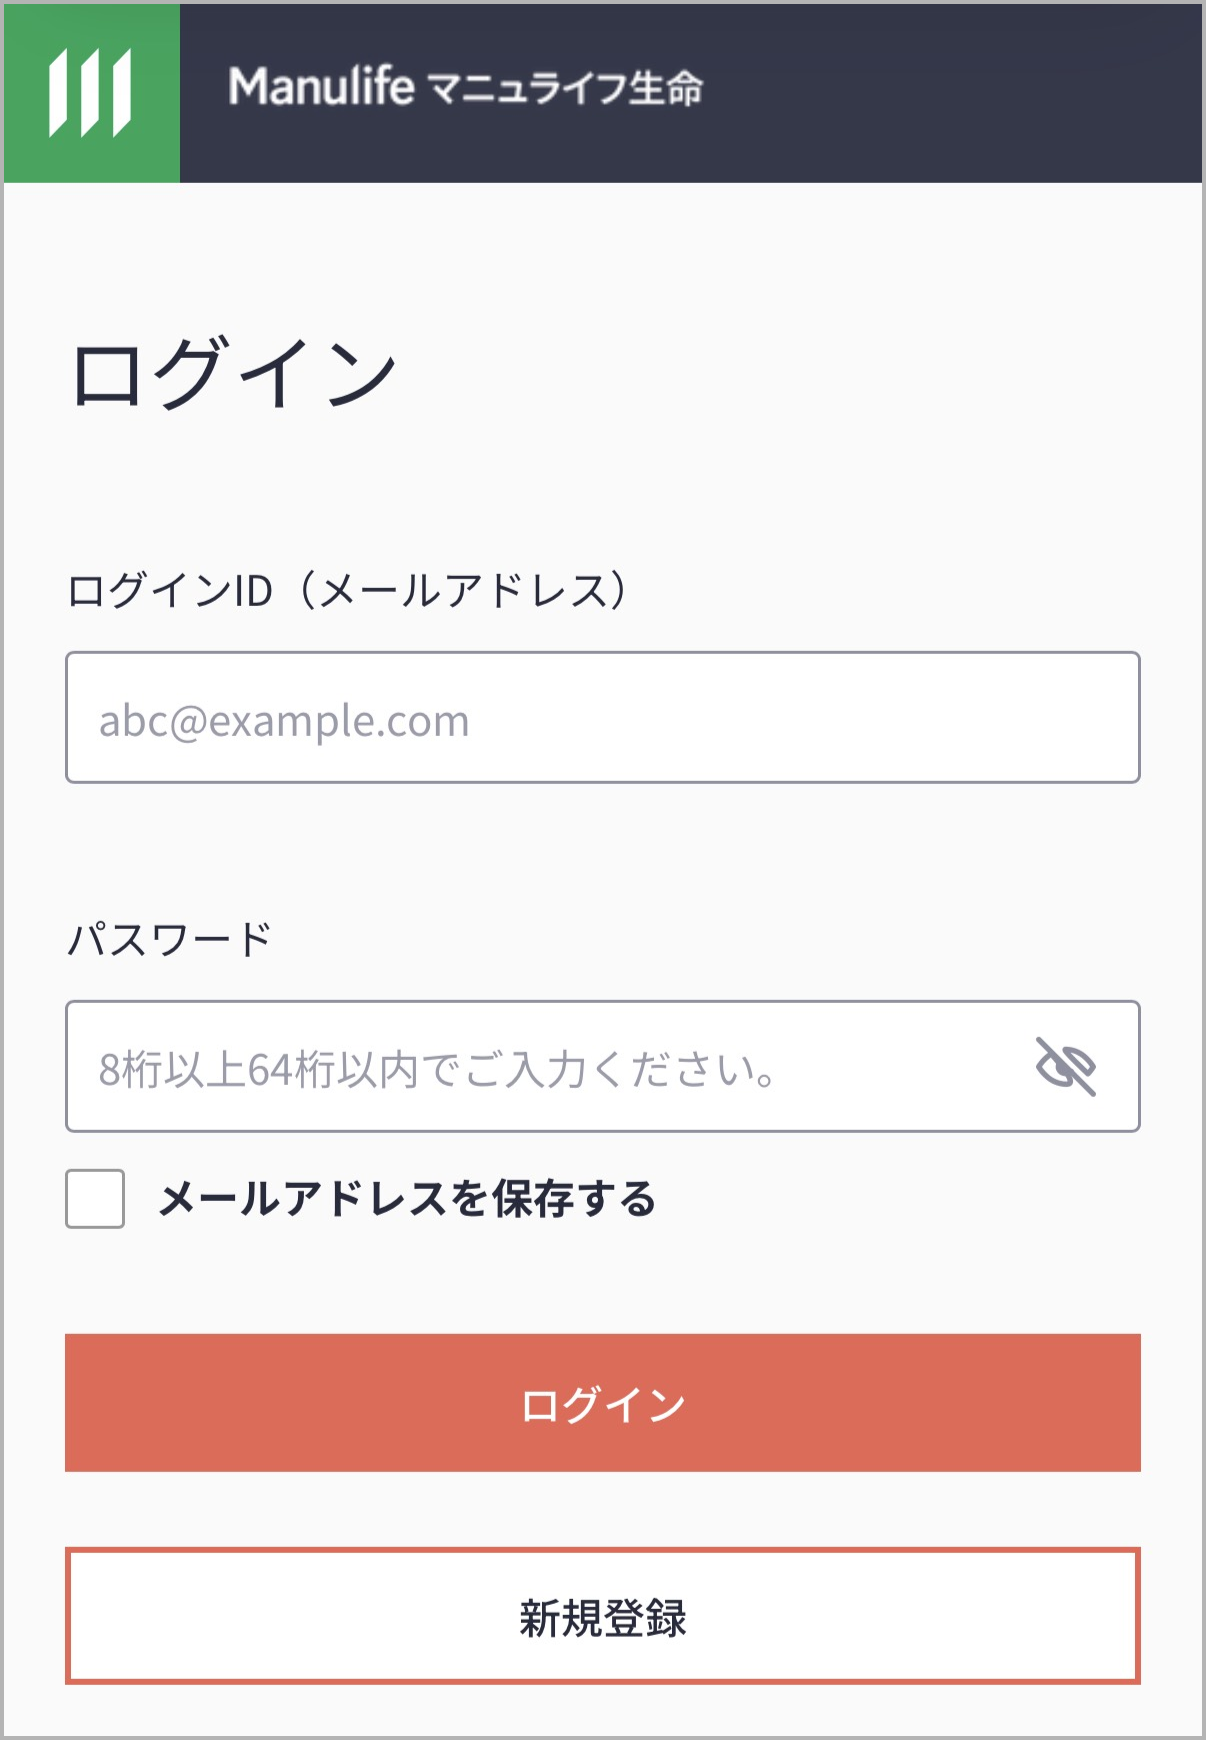
Task: Click the Manulife English wordmark in header
Action: point(321,87)
